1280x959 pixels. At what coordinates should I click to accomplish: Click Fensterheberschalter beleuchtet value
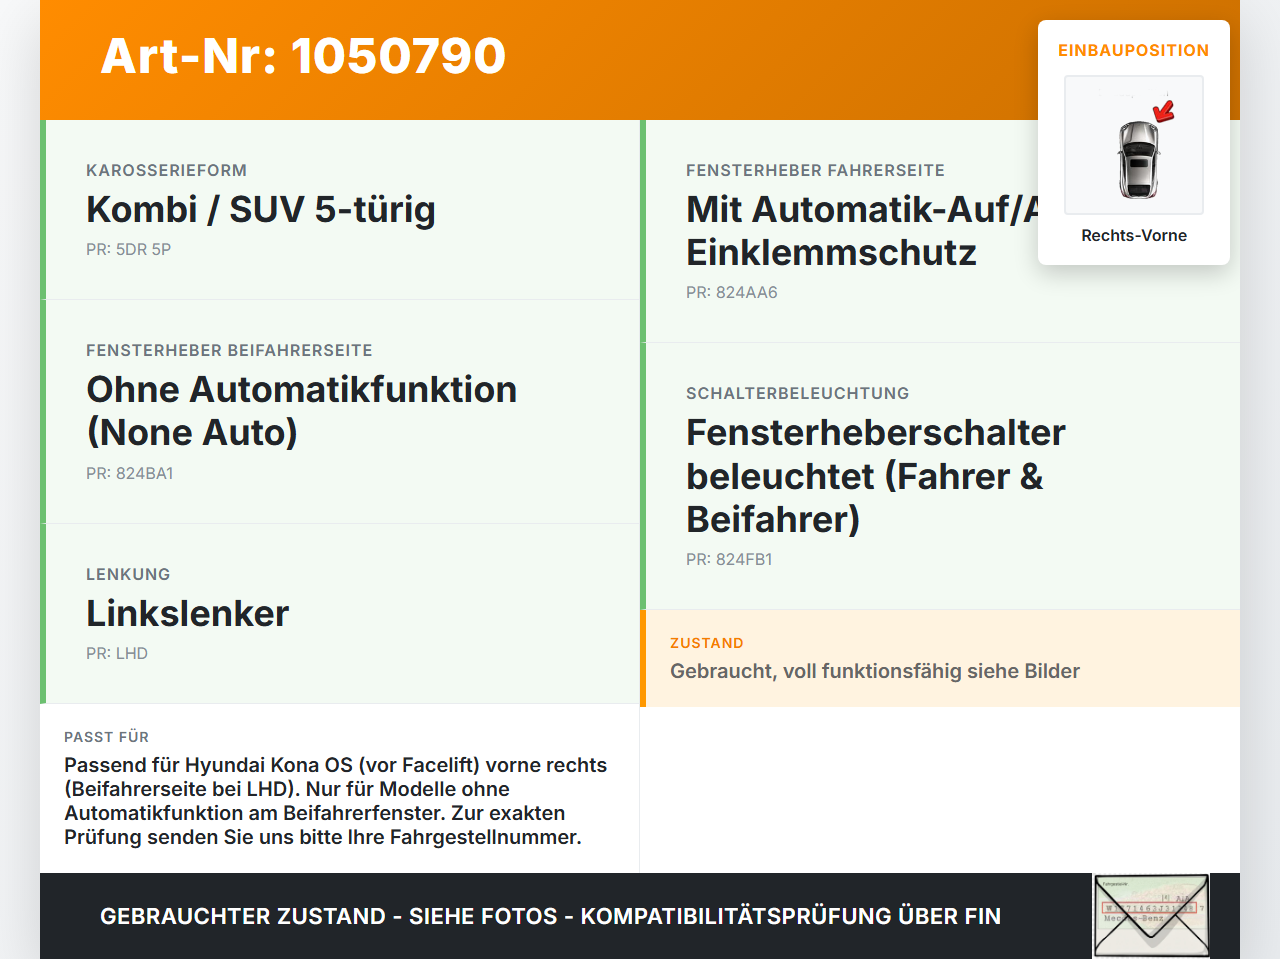(x=876, y=475)
